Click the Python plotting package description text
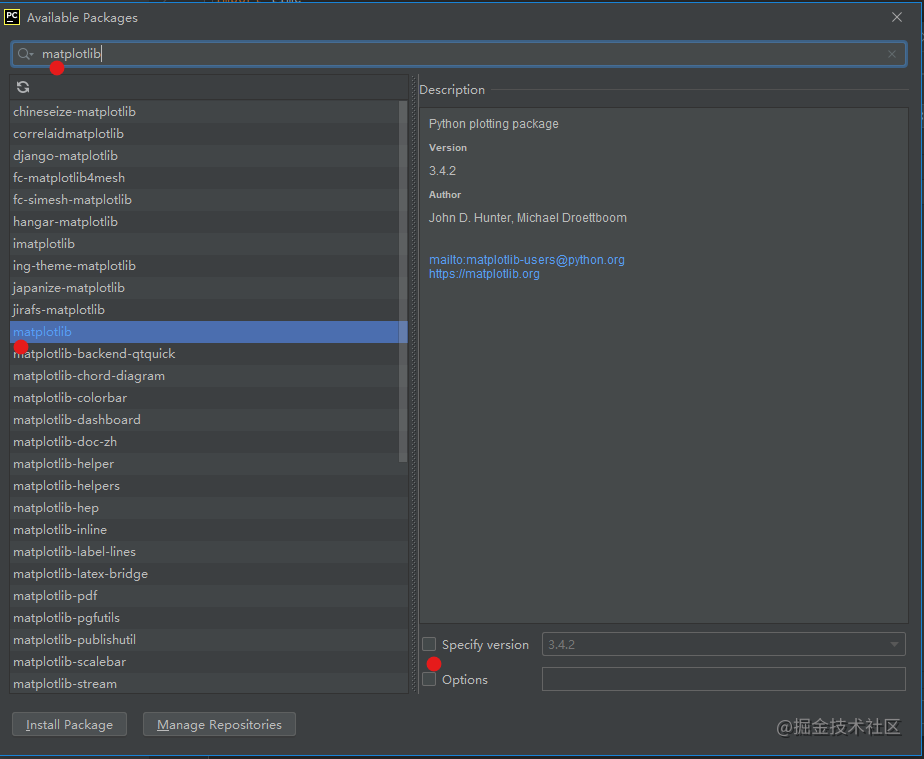924x759 pixels. 494,124
